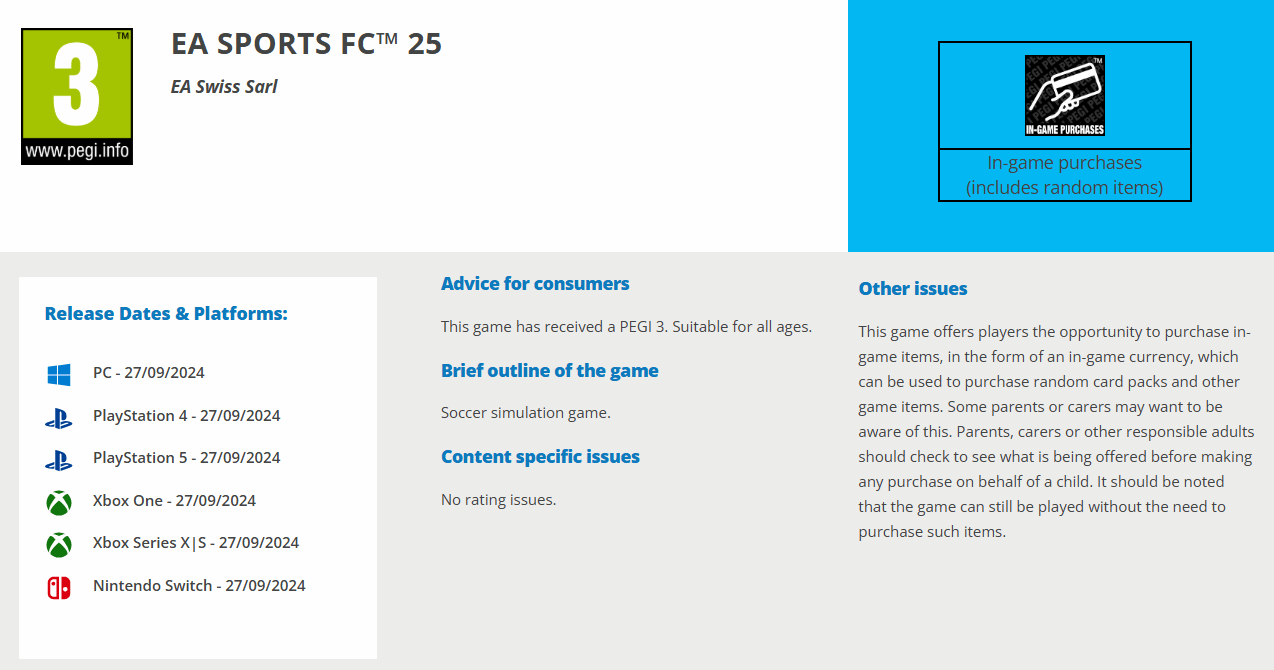
Task: Click the Nintendo Switch logo icon
Action: pos(59,587)
